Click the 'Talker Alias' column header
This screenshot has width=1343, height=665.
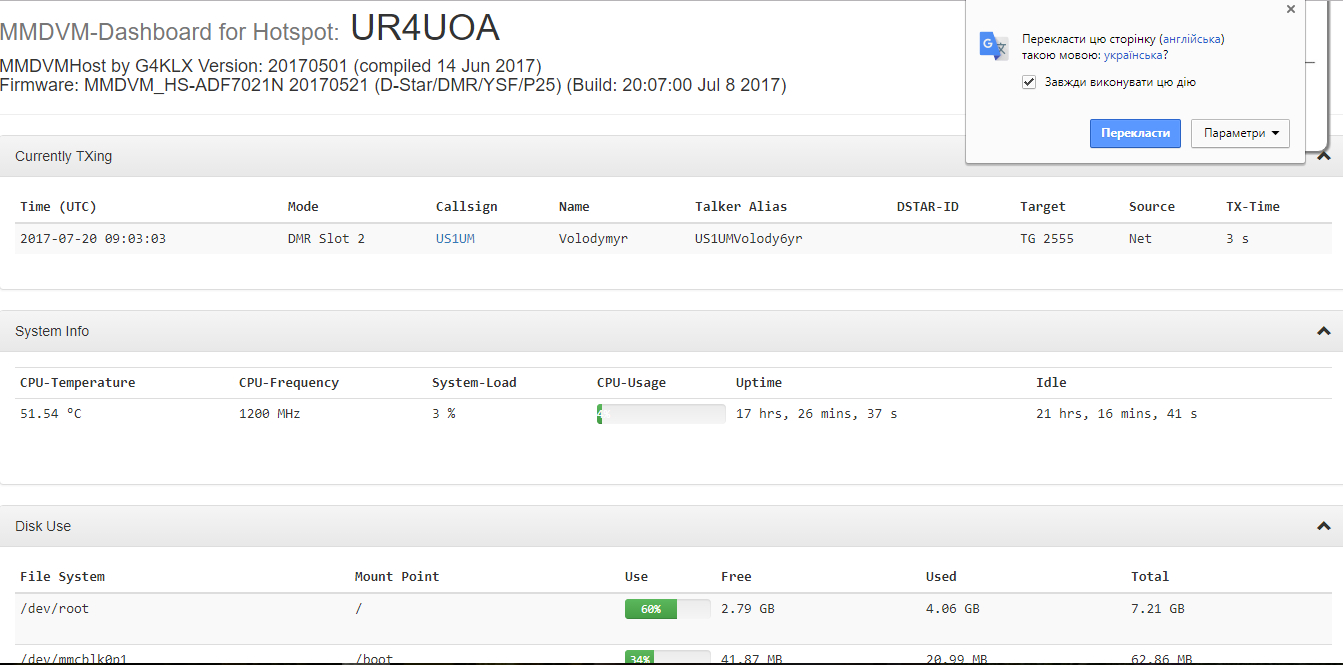pos(741,207)
